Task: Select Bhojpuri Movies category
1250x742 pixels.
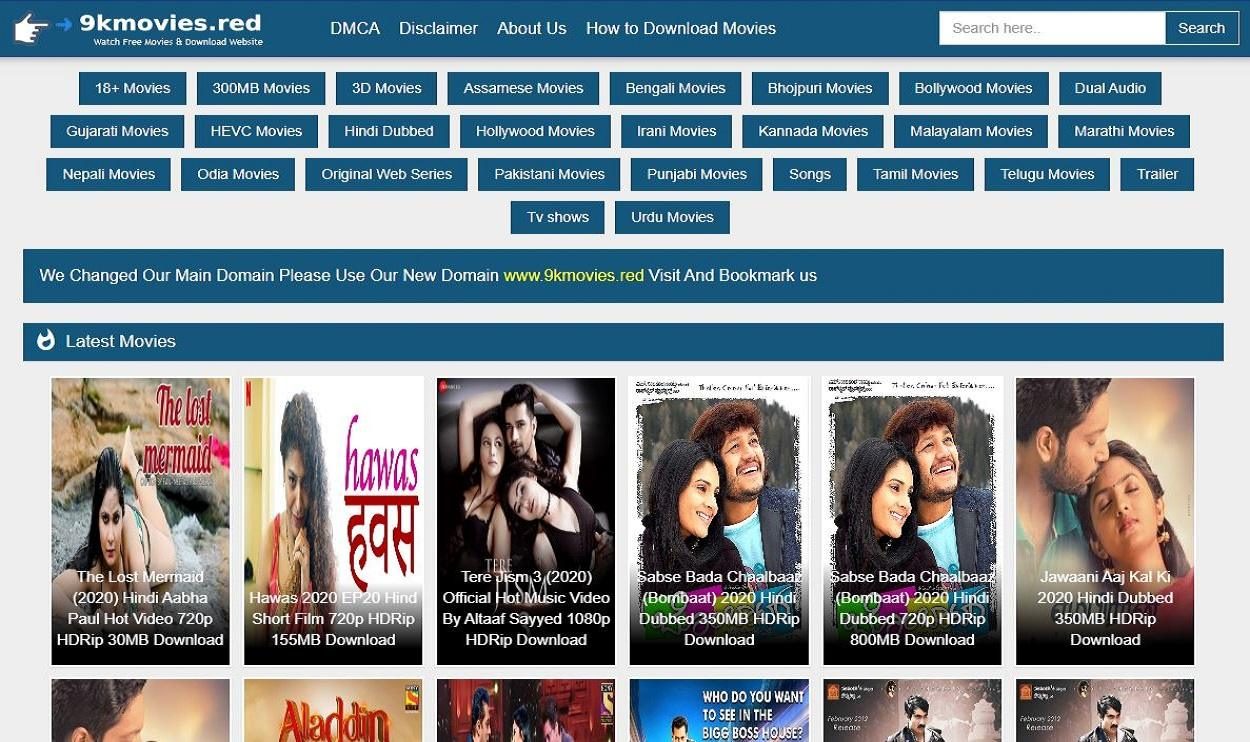Action: (x=820, y=88)
